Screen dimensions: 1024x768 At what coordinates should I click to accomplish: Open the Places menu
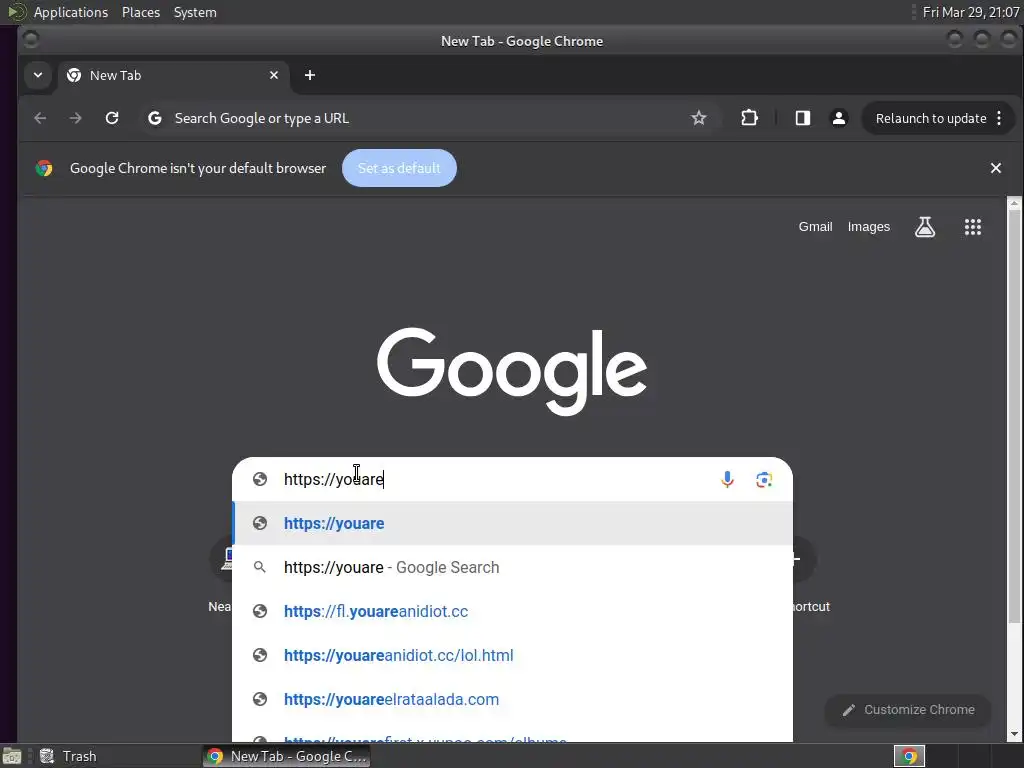click(140, 12)
